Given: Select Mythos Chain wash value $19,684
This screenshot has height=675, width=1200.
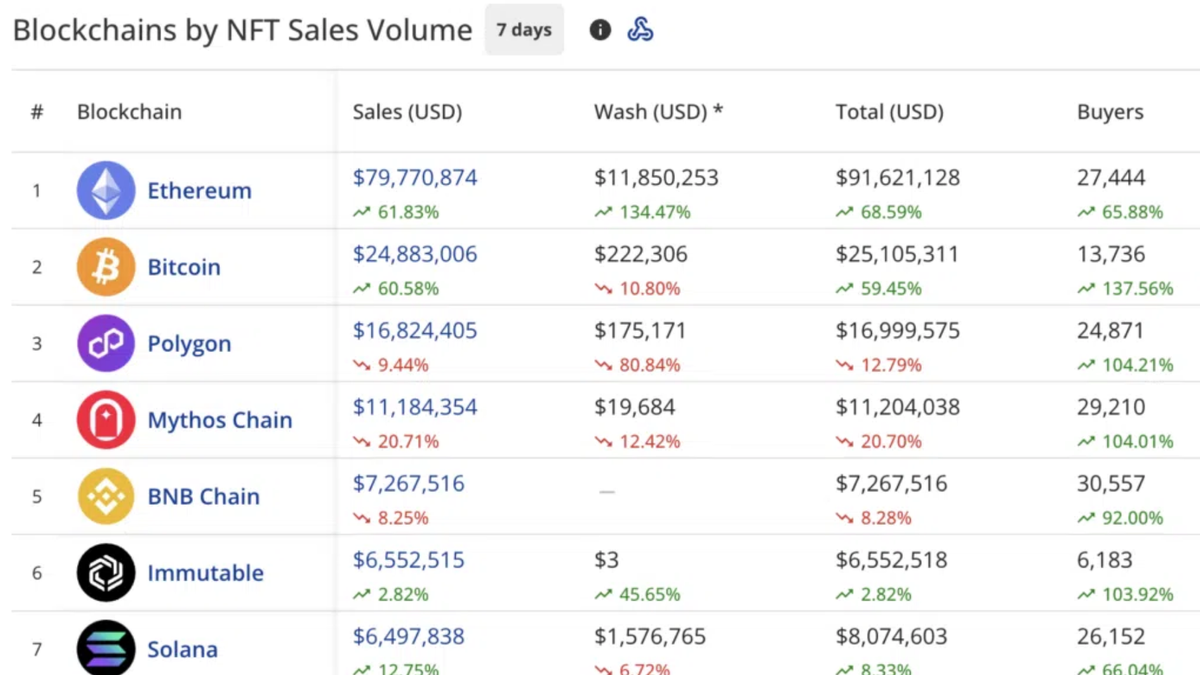Looking at the screenshot, I should point(634,407).
